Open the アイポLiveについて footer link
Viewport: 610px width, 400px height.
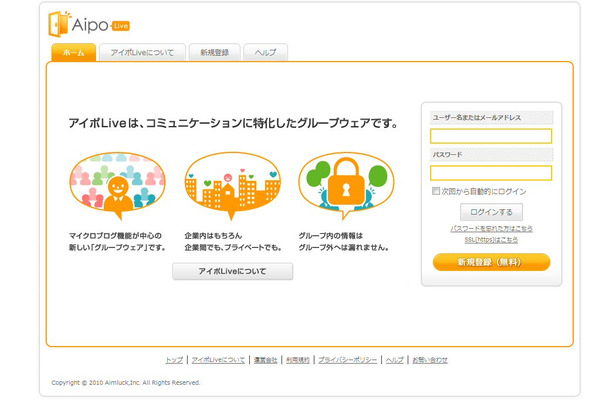coord(218,360)
